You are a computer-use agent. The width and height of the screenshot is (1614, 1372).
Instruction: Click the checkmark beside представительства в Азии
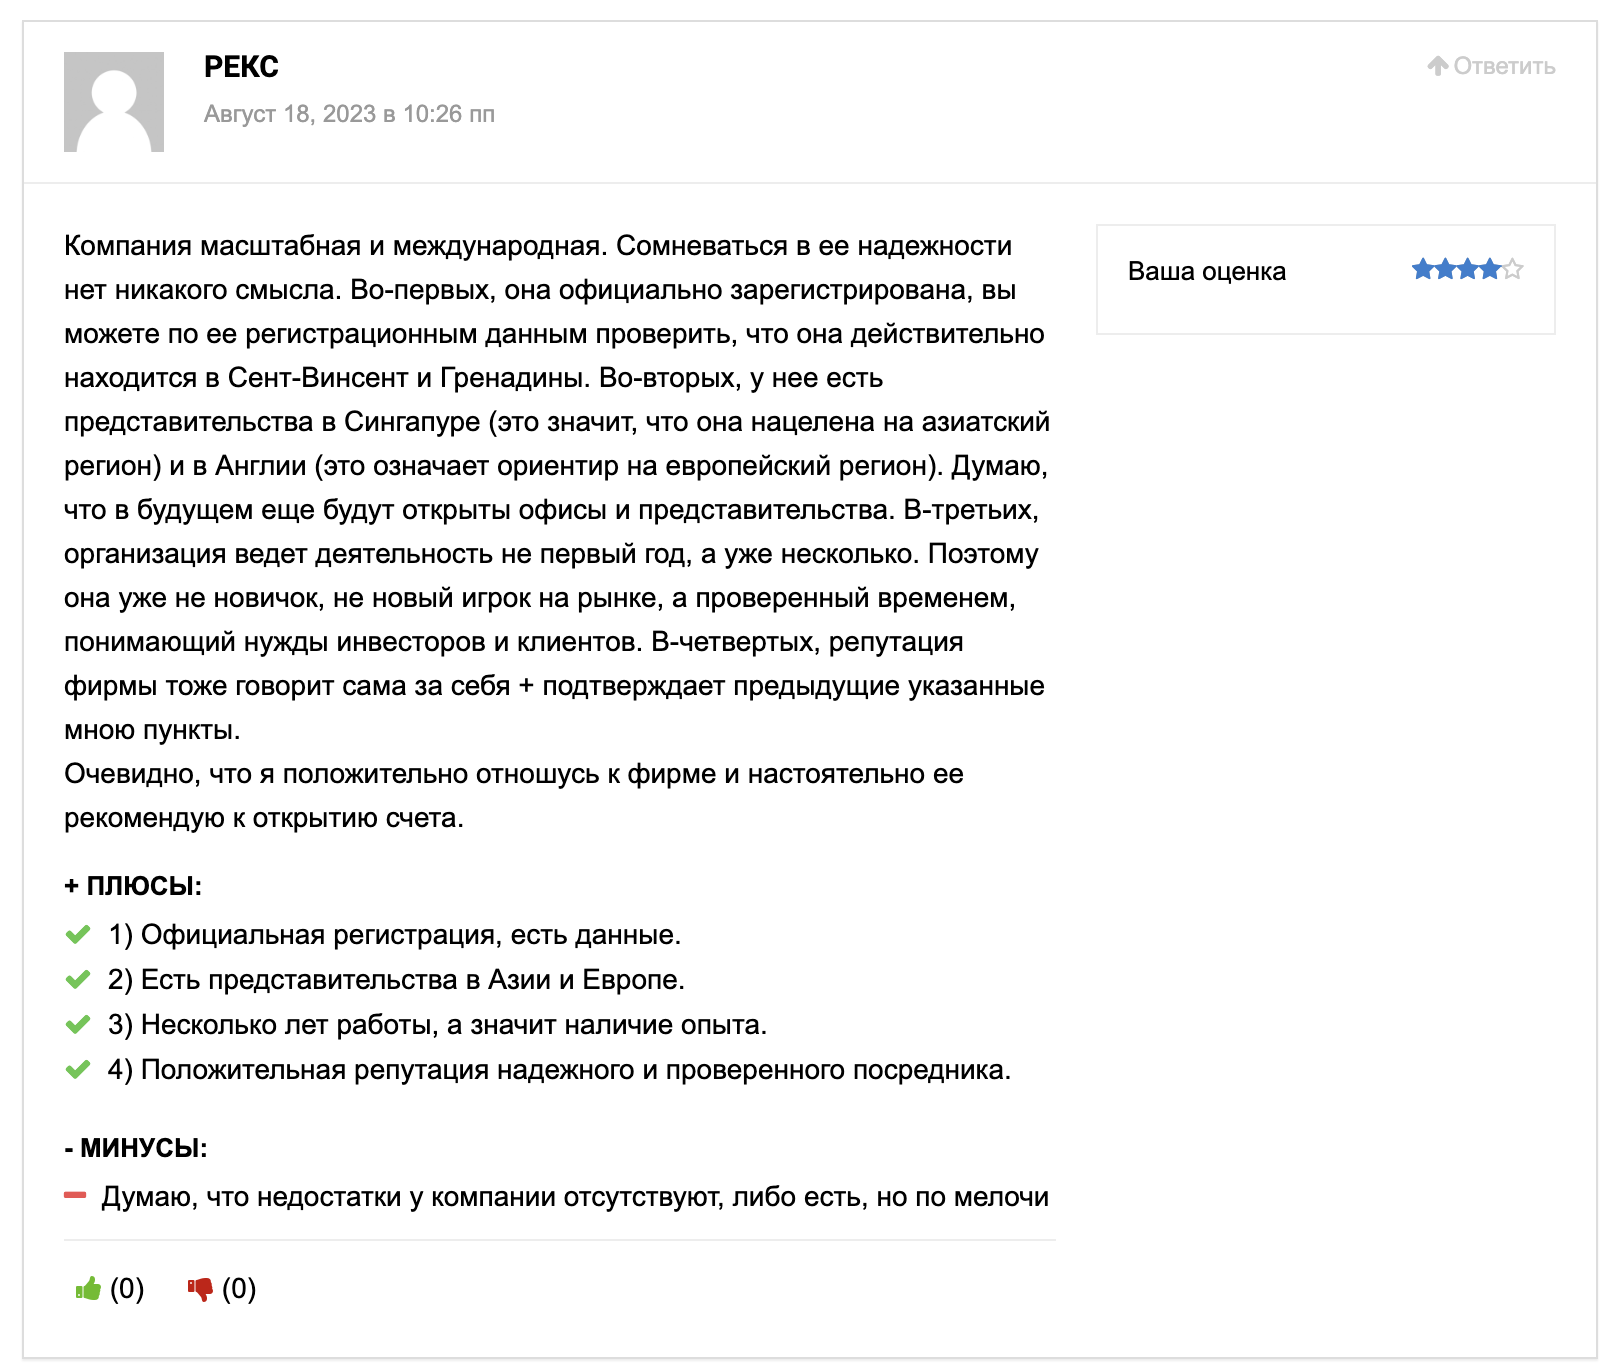tap(78, 980)
